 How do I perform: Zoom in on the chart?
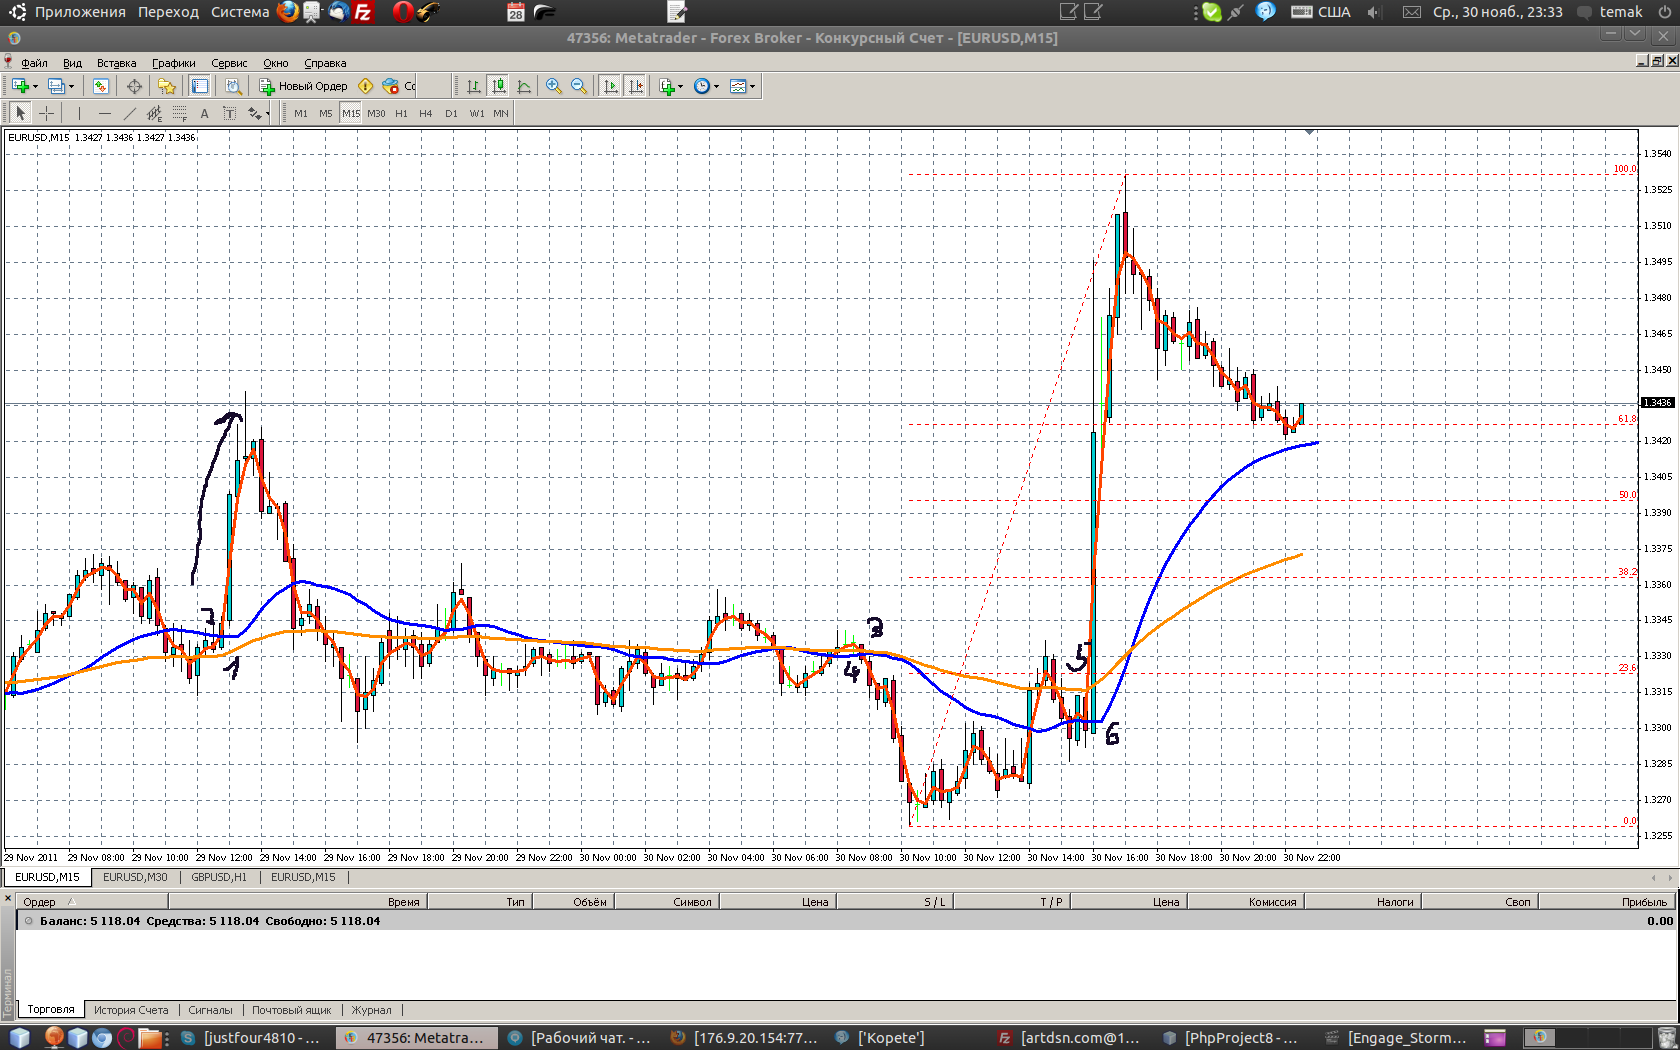[x=554, y=86]
